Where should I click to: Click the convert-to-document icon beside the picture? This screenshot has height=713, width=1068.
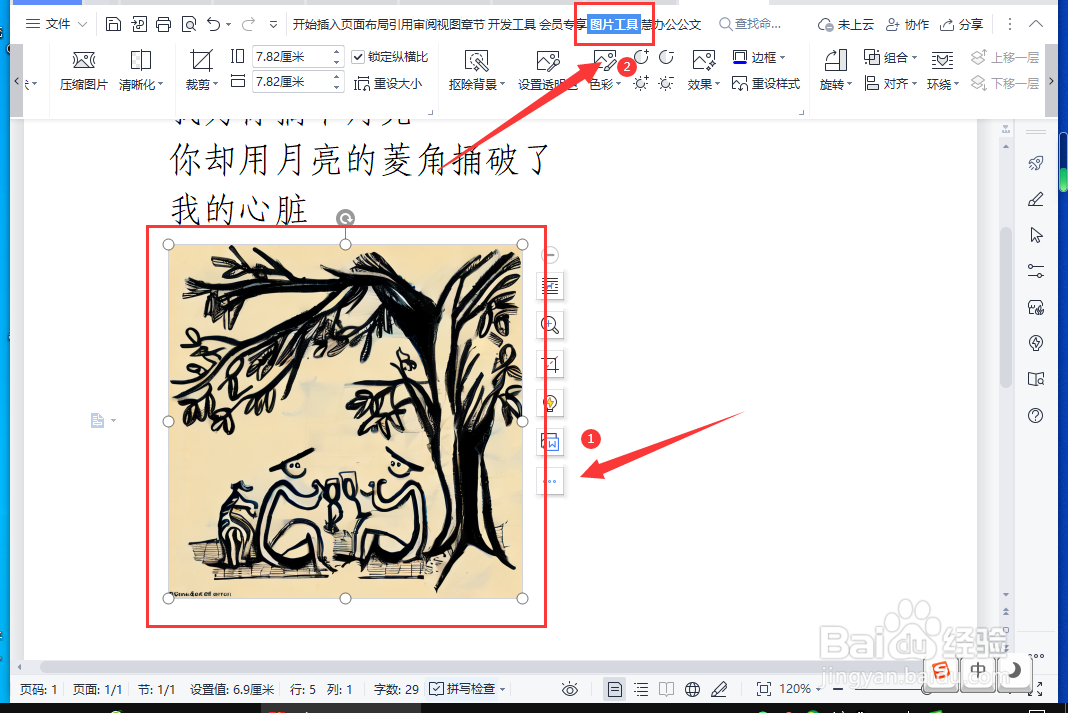pyautogui.click(x=550, y=443)
